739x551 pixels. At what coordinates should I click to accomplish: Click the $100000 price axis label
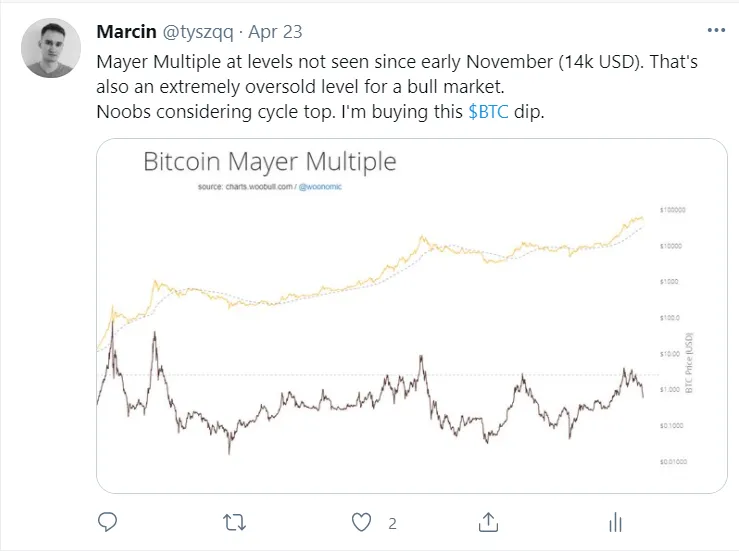click(x=673, y=210)
